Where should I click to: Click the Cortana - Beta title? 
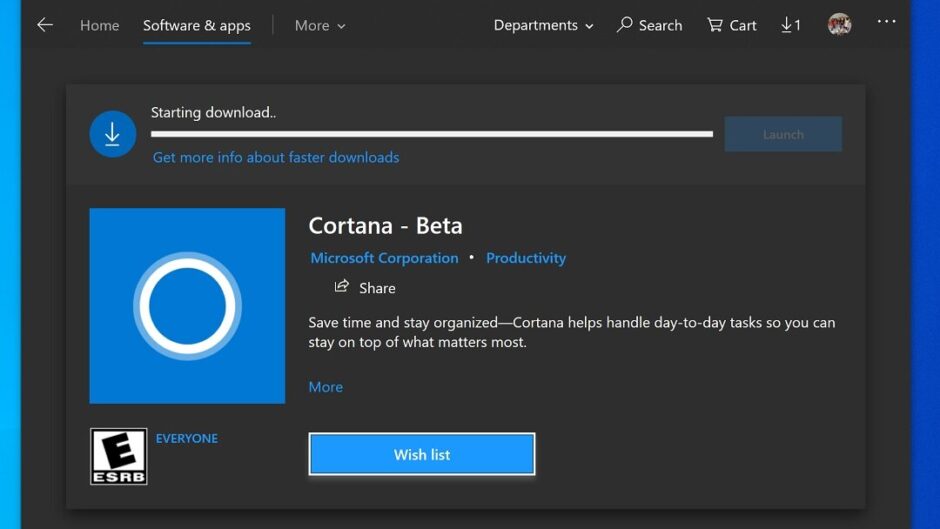[385, 226]
